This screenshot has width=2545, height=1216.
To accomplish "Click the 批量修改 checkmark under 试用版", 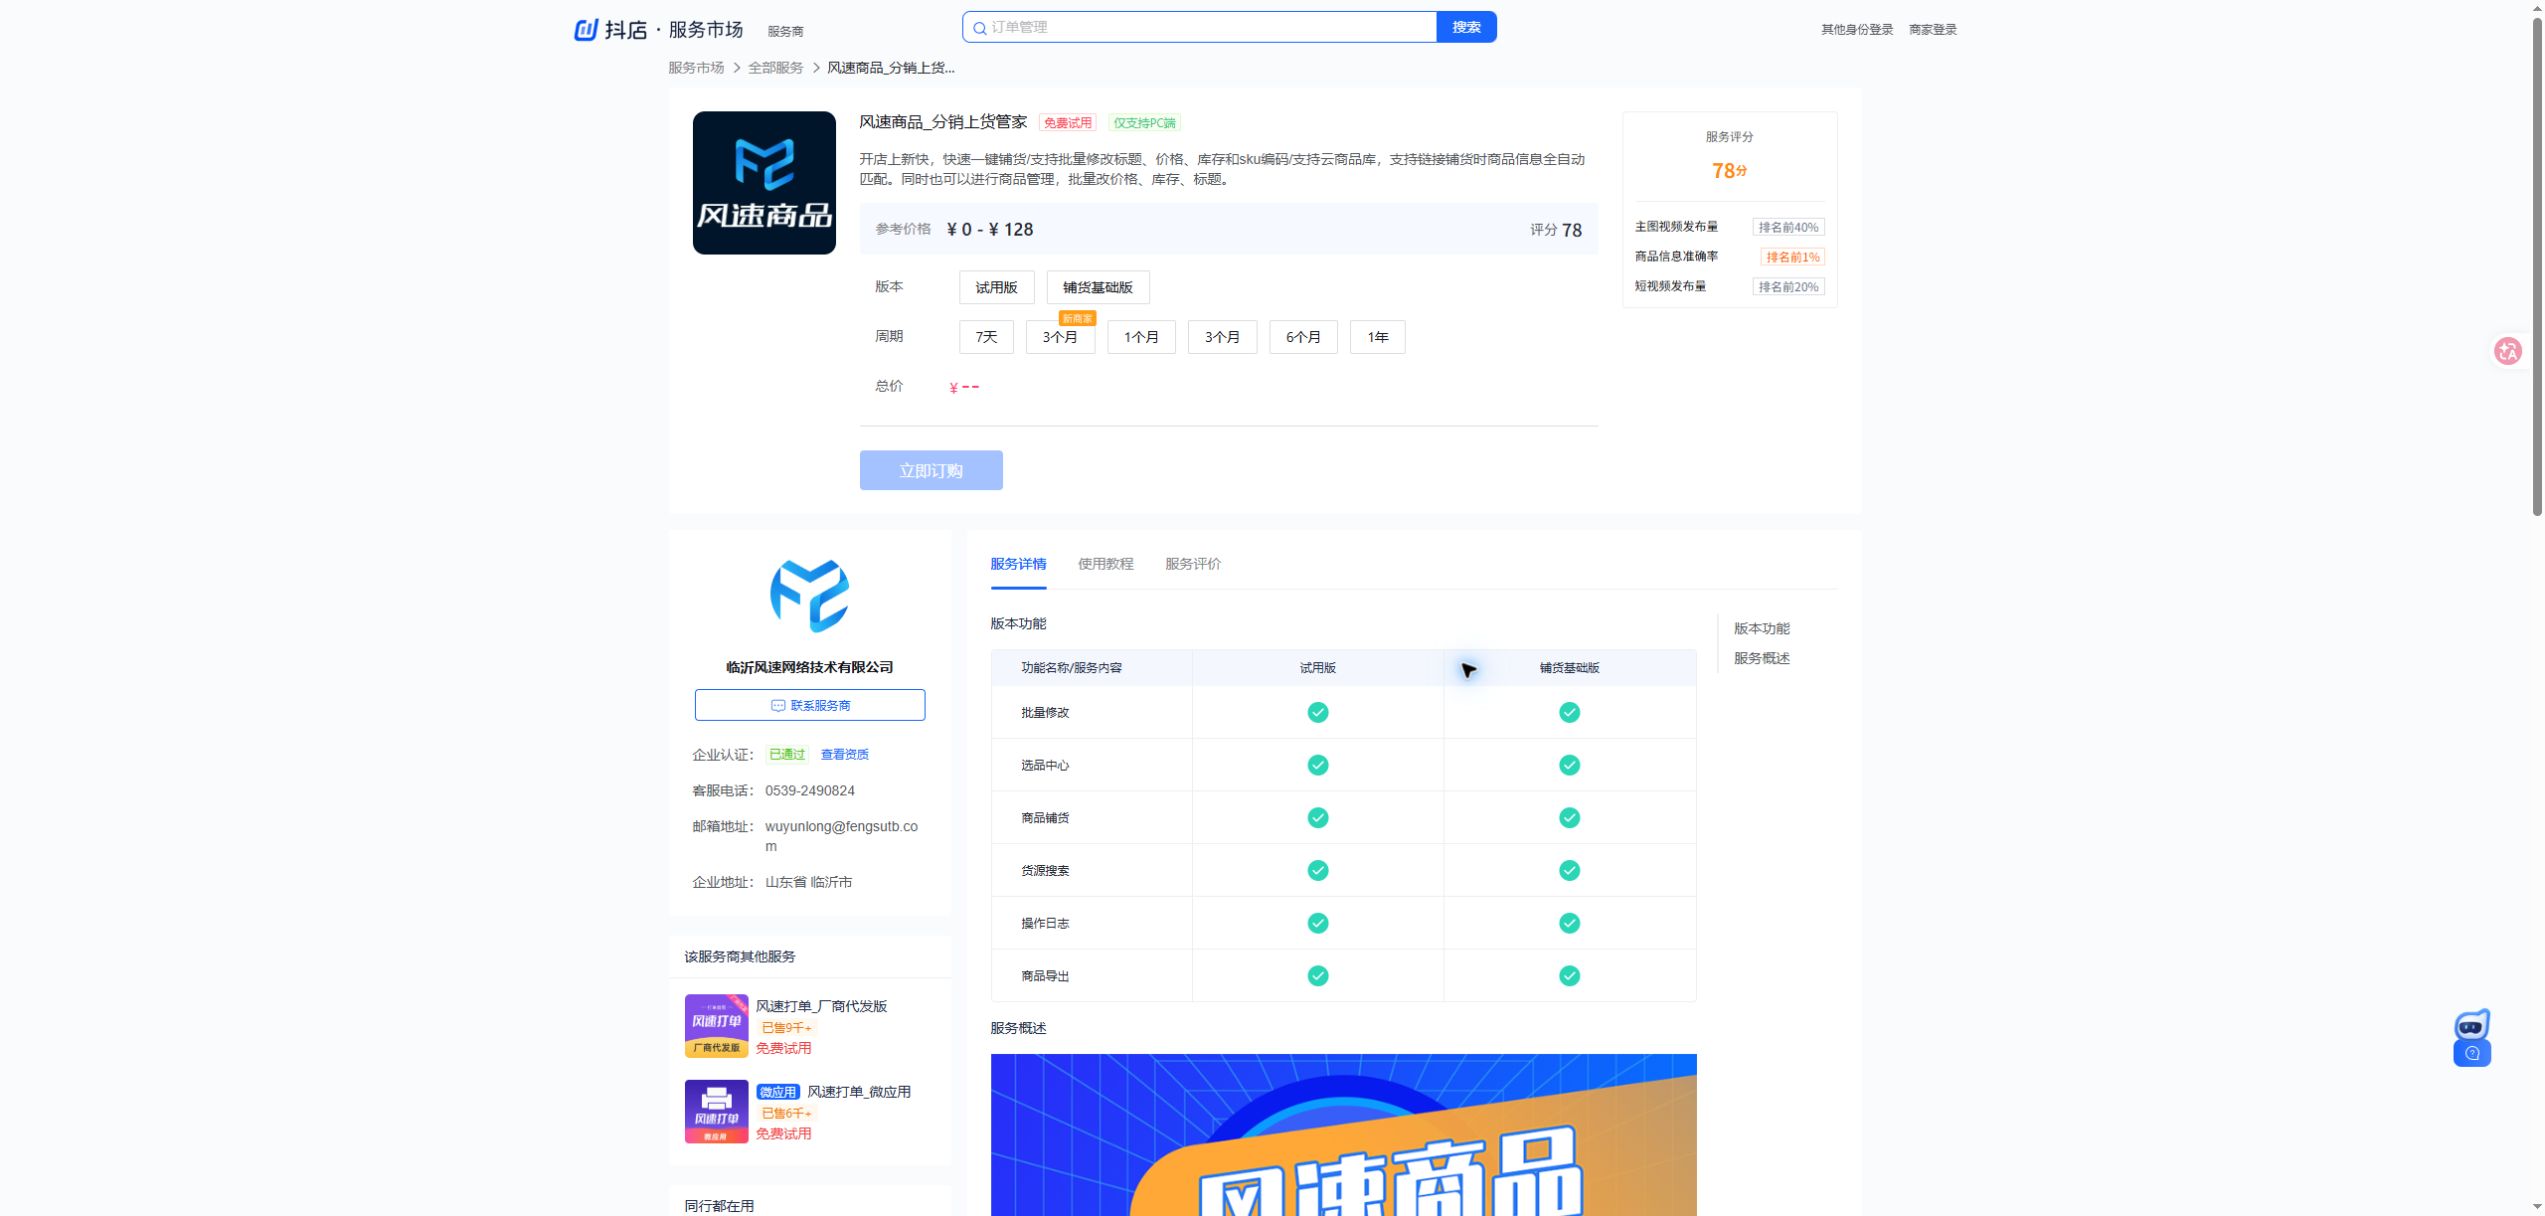I will (x=1318, y=712).
